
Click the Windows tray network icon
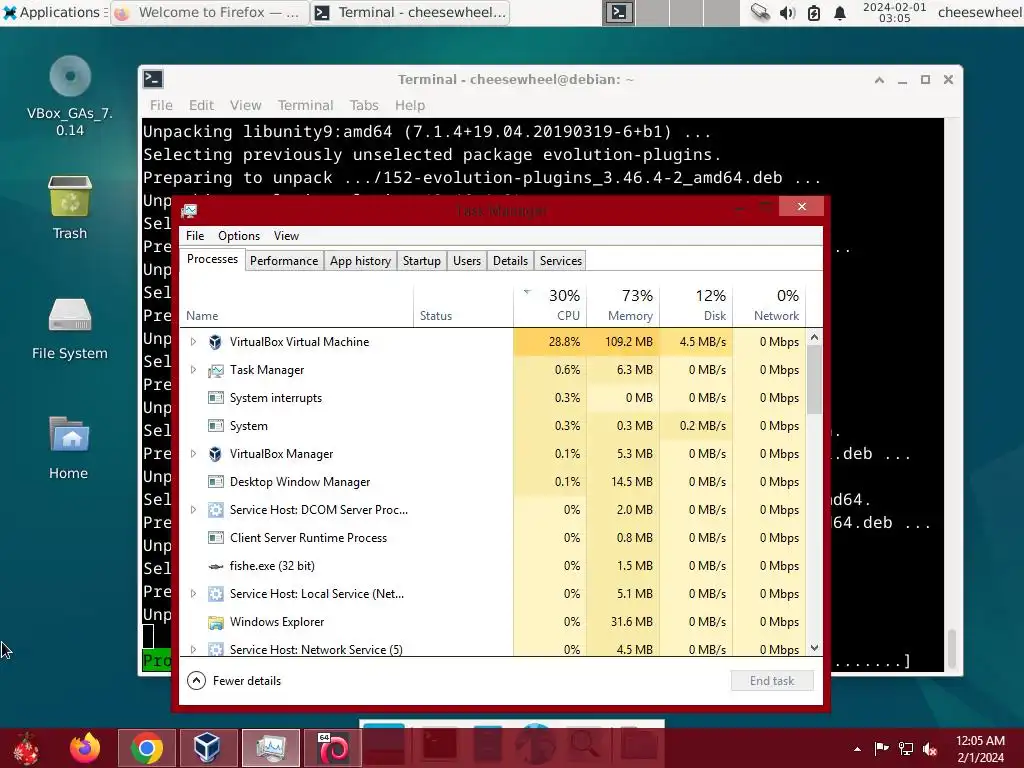coord(906,749)
